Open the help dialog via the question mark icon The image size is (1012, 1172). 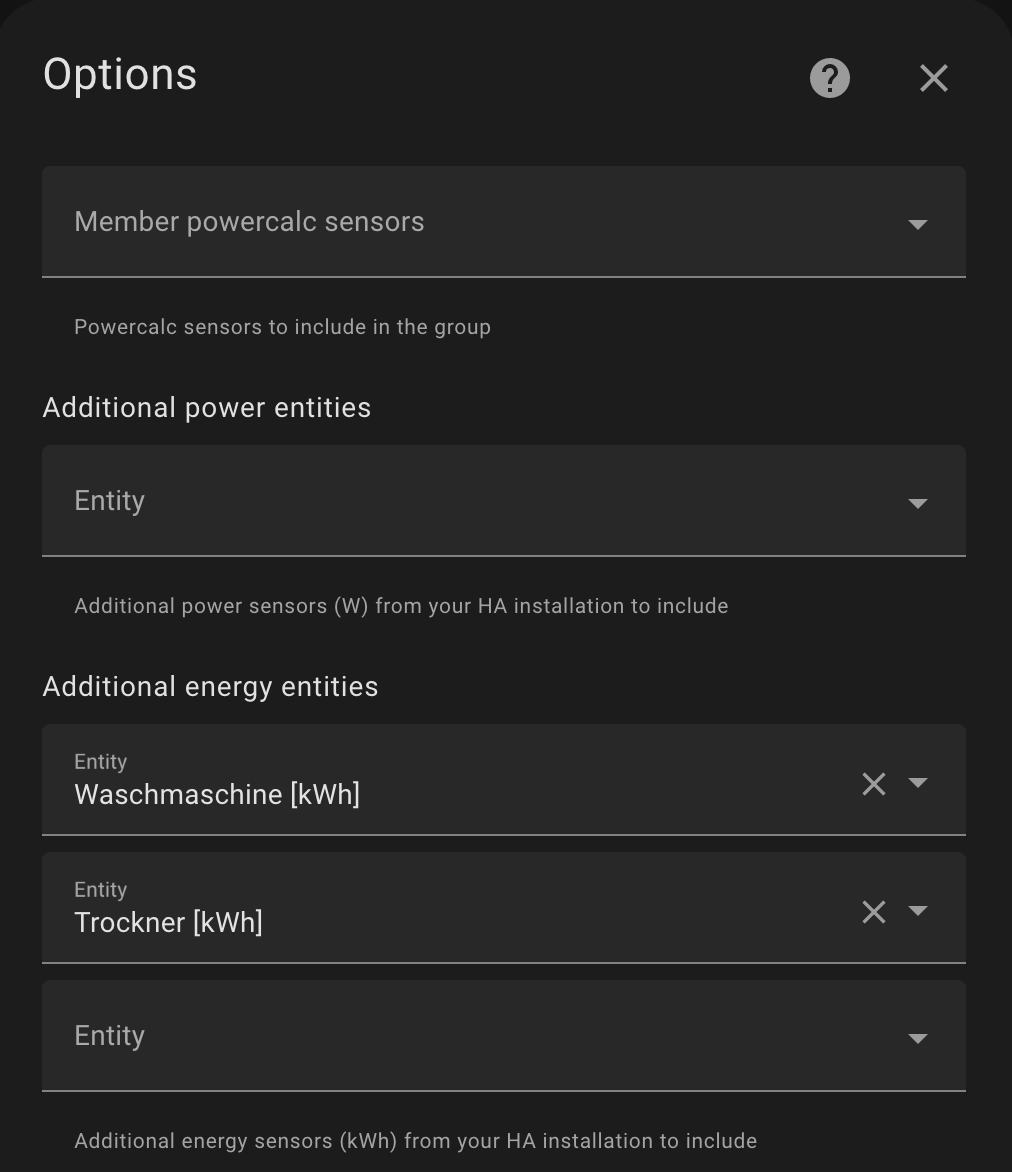click(829, 78)
